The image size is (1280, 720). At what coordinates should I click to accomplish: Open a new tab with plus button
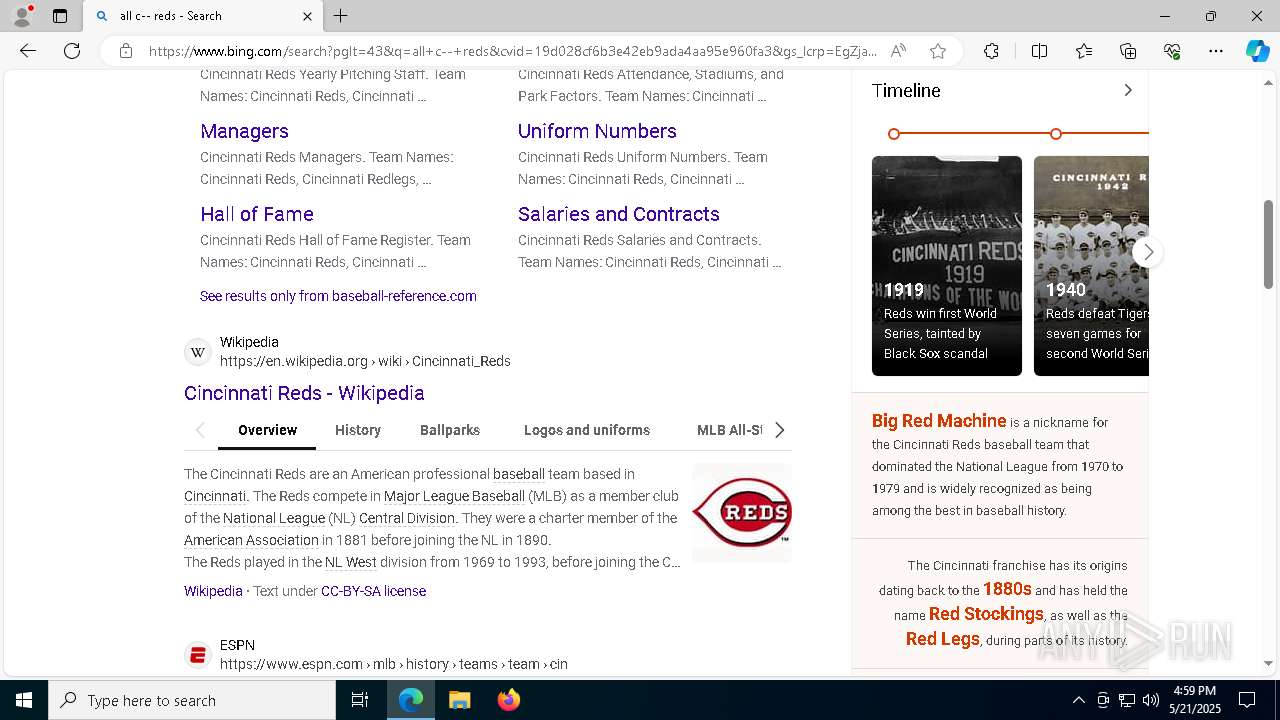point(340,16)
